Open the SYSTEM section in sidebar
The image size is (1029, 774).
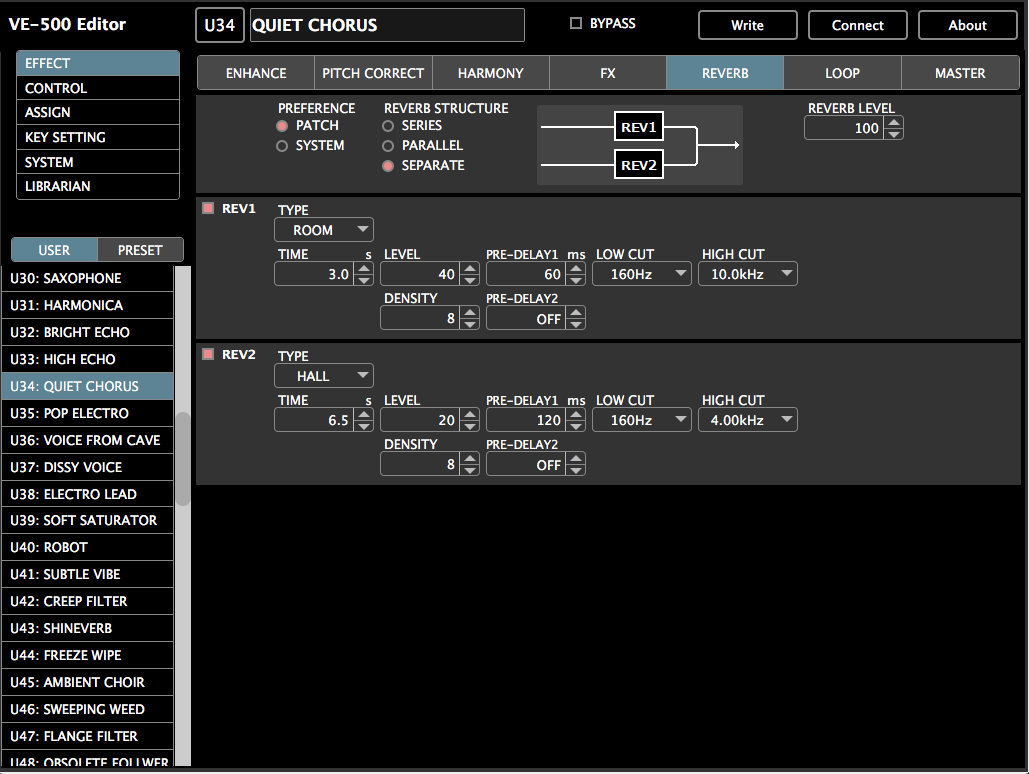(98, 162)
